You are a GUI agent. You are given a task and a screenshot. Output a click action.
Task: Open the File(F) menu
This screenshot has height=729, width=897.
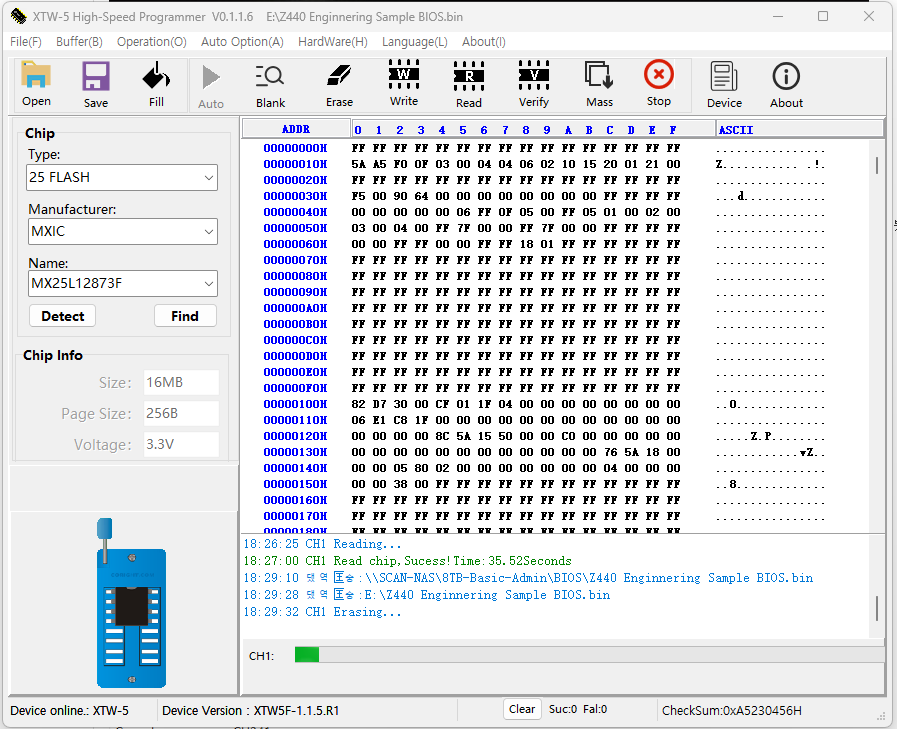(x=26, y=42)
